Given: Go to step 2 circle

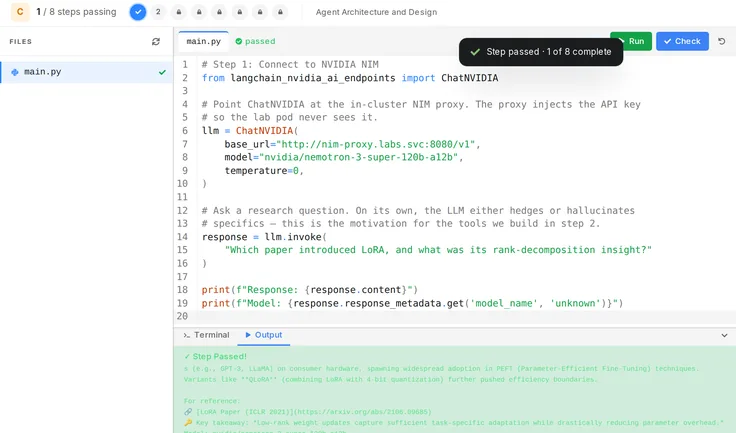Looking at the screenshot, I should pyautogui.click(x=158, y=12).
